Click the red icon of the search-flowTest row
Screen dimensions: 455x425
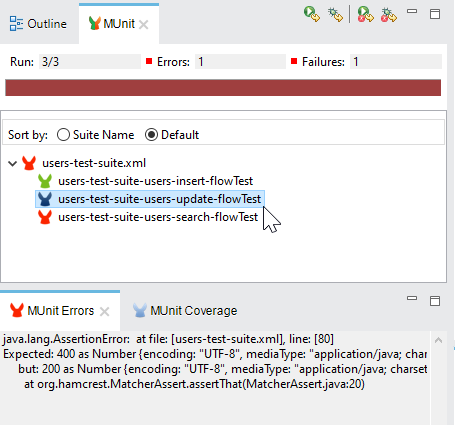[45, 217]
